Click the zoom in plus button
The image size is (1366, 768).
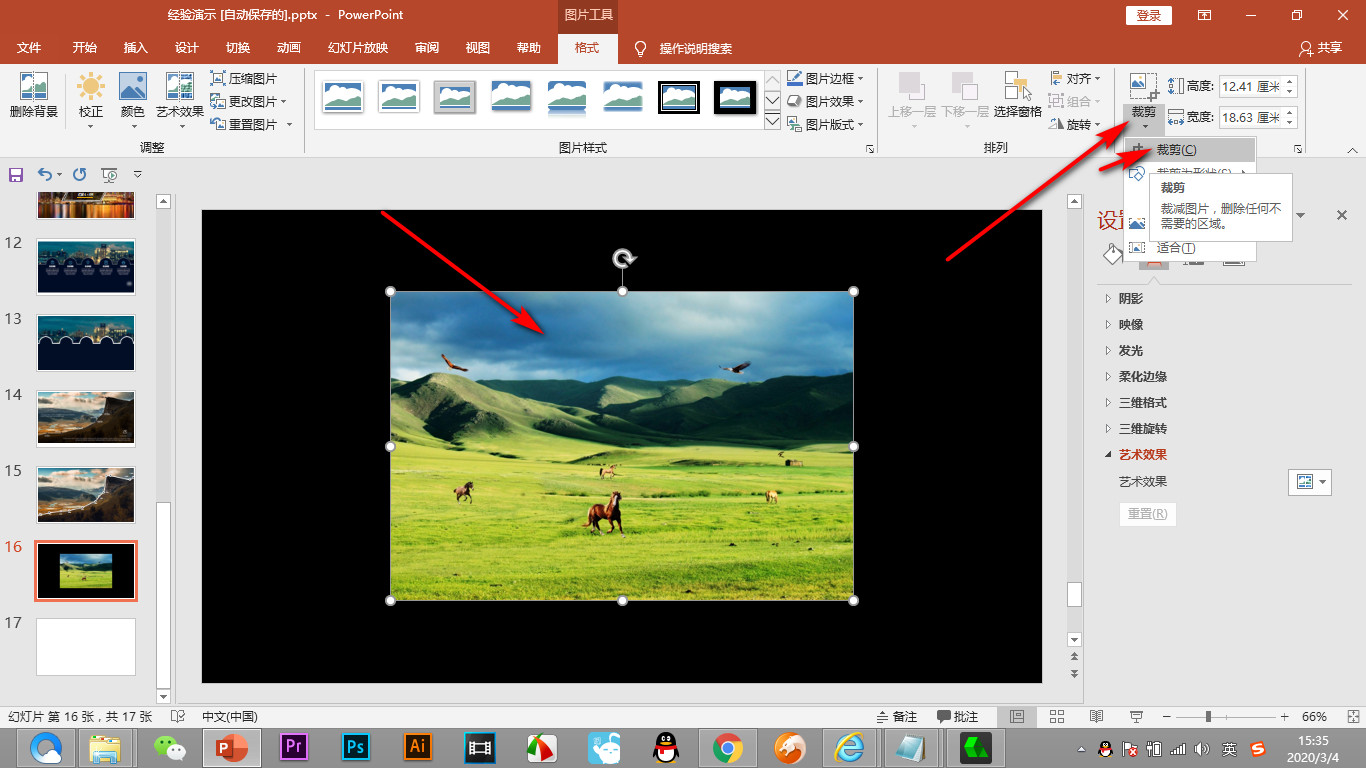click(x=1285, y=717)
